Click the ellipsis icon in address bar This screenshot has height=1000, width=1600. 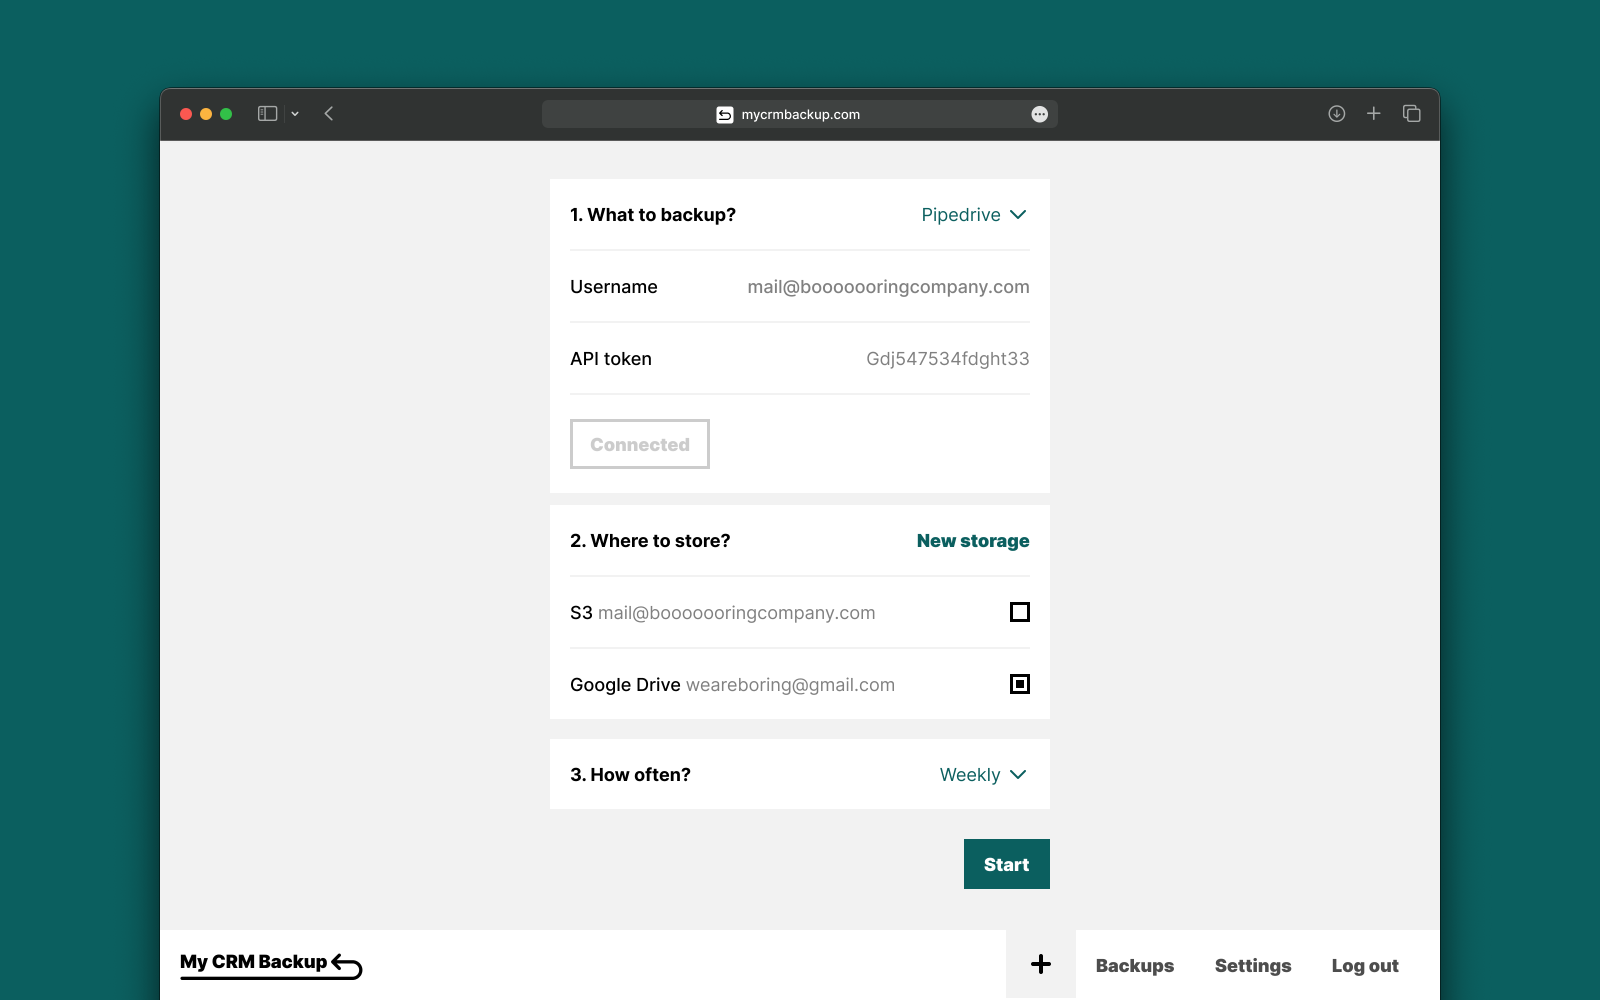click(1040, 114)
